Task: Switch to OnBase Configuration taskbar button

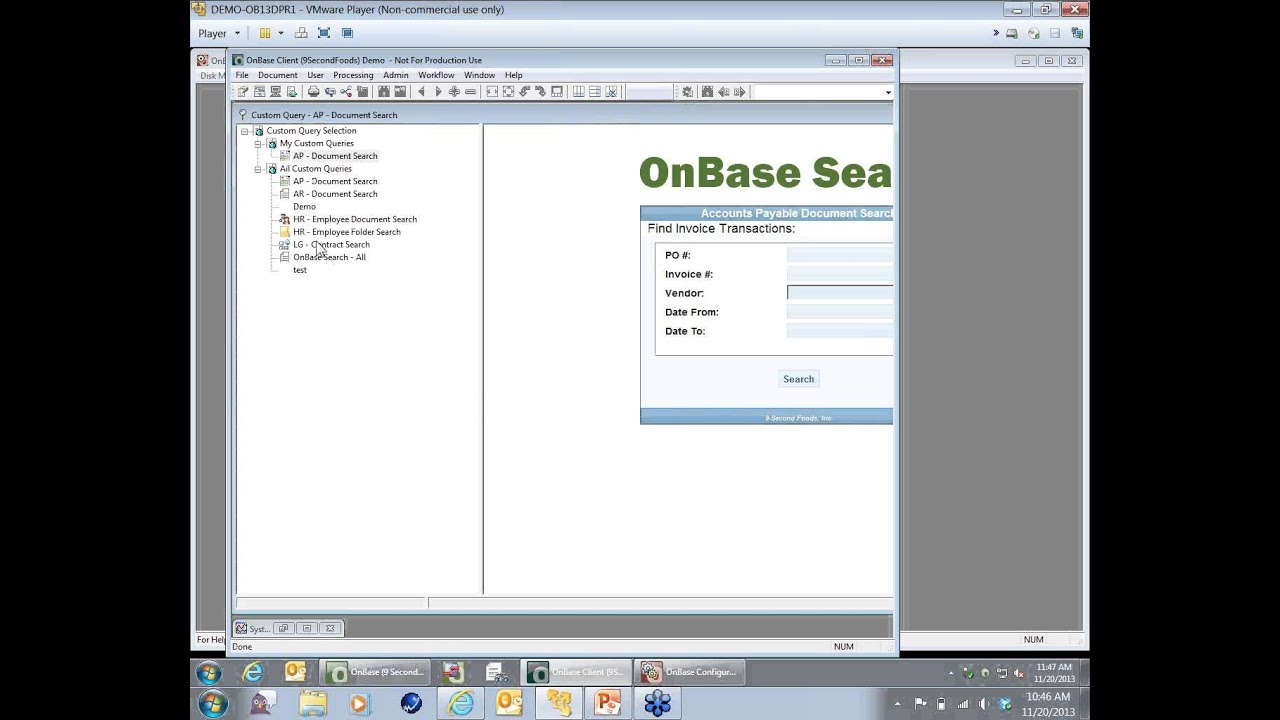Action: click(x=689, y=672)
